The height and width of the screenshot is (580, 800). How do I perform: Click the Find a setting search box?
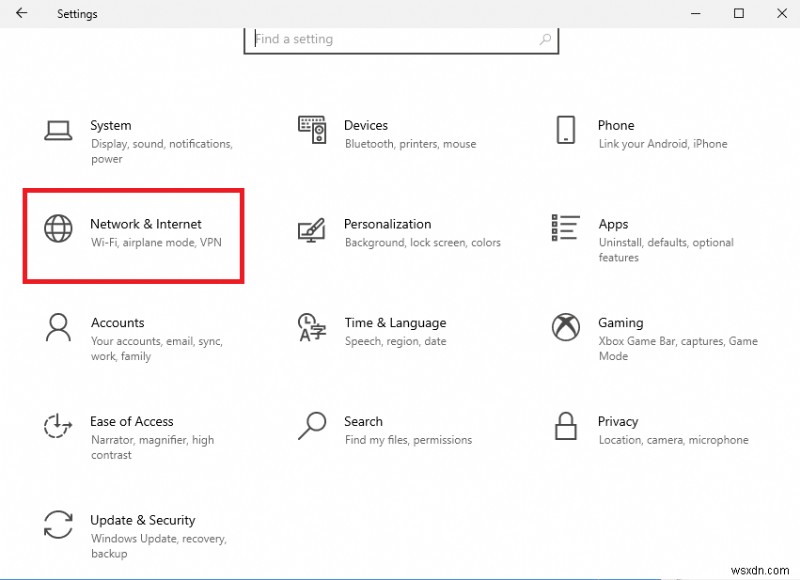pos(400,39)
